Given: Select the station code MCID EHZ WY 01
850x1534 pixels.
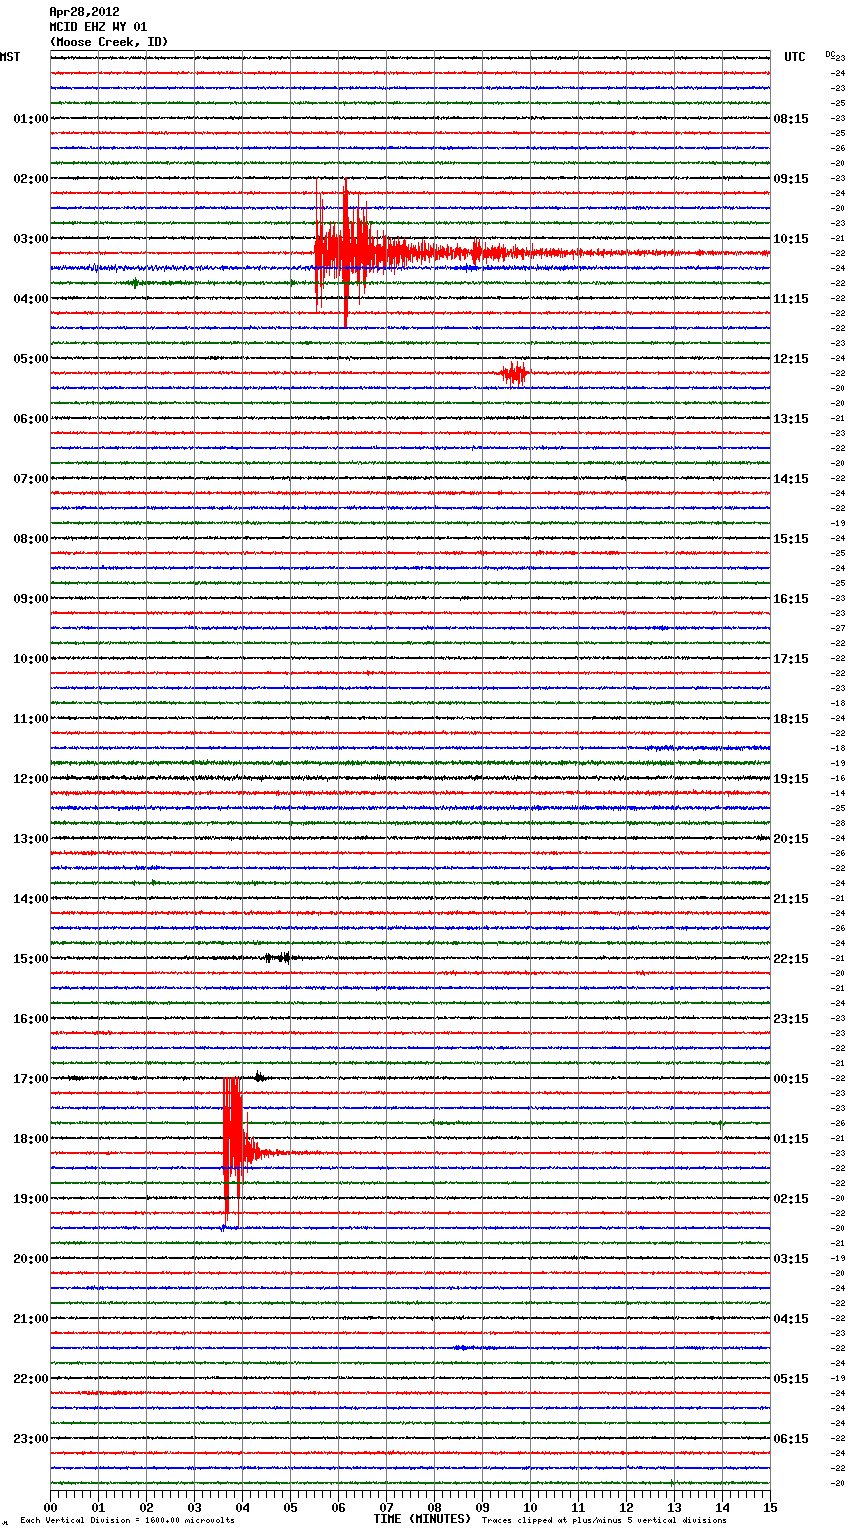Looking at the screenshot, I should point(98,27).
